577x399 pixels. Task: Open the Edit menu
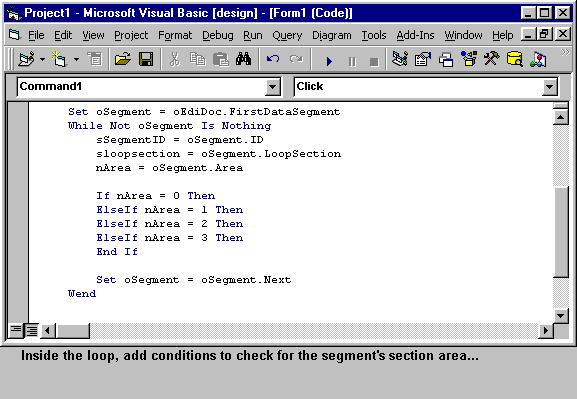[x=63, y=35]
